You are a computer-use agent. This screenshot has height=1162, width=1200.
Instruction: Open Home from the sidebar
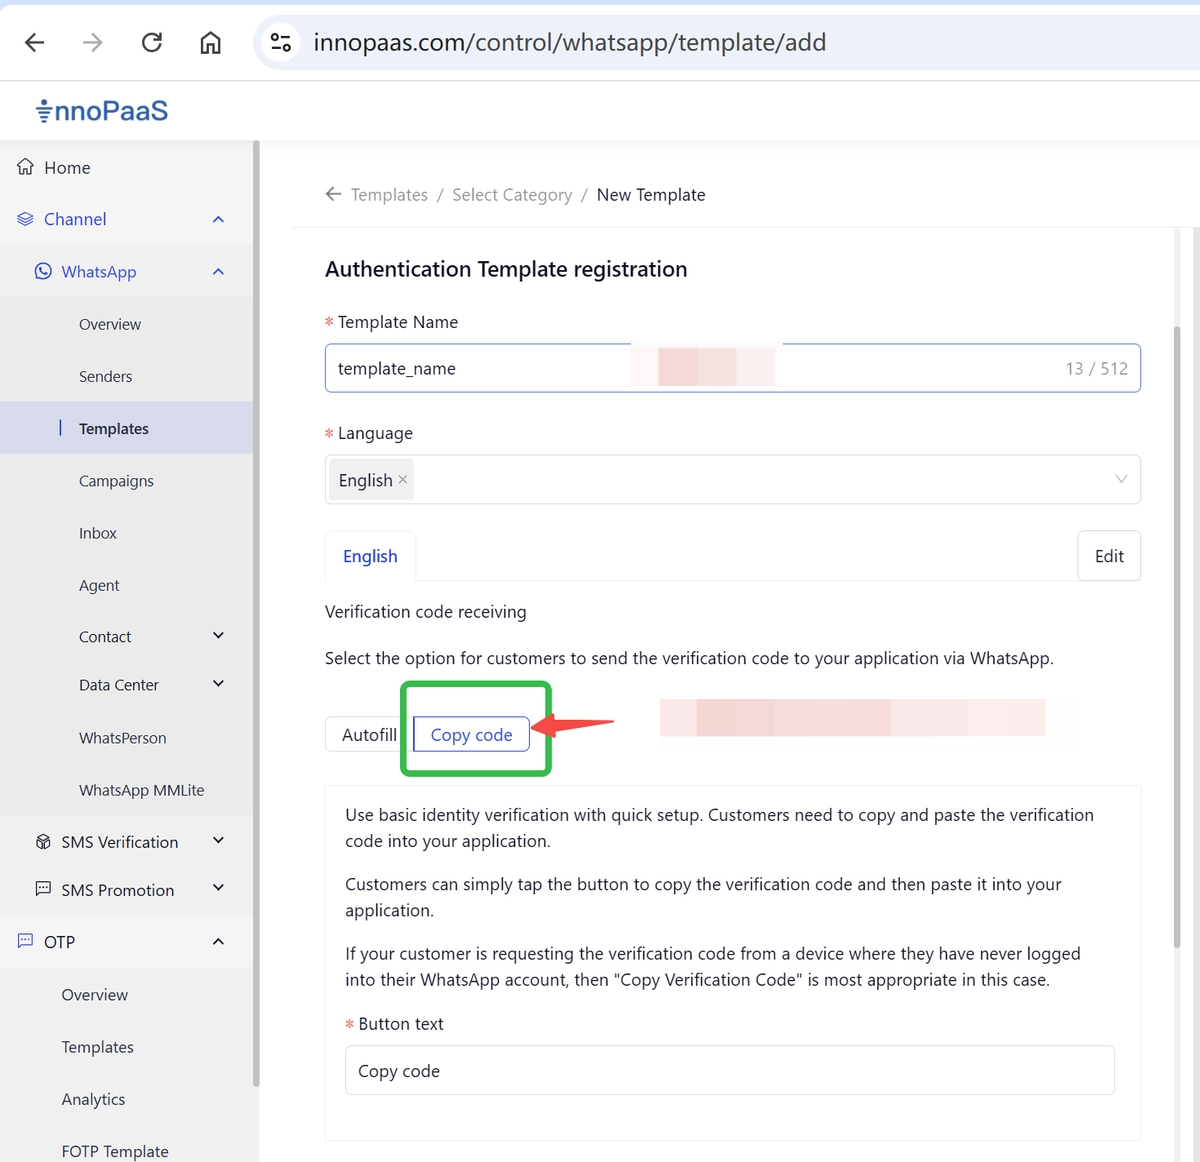[x=67, y=168]
